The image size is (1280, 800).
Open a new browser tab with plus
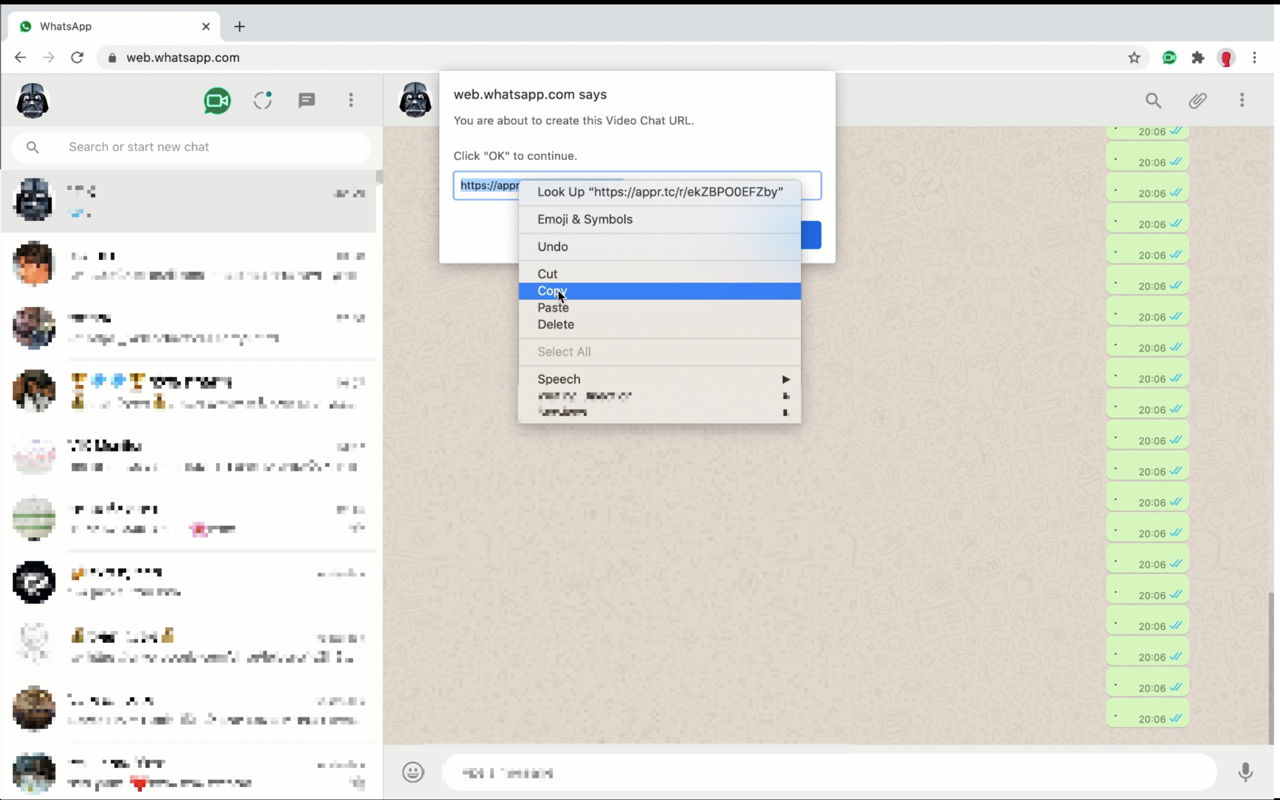239,26
